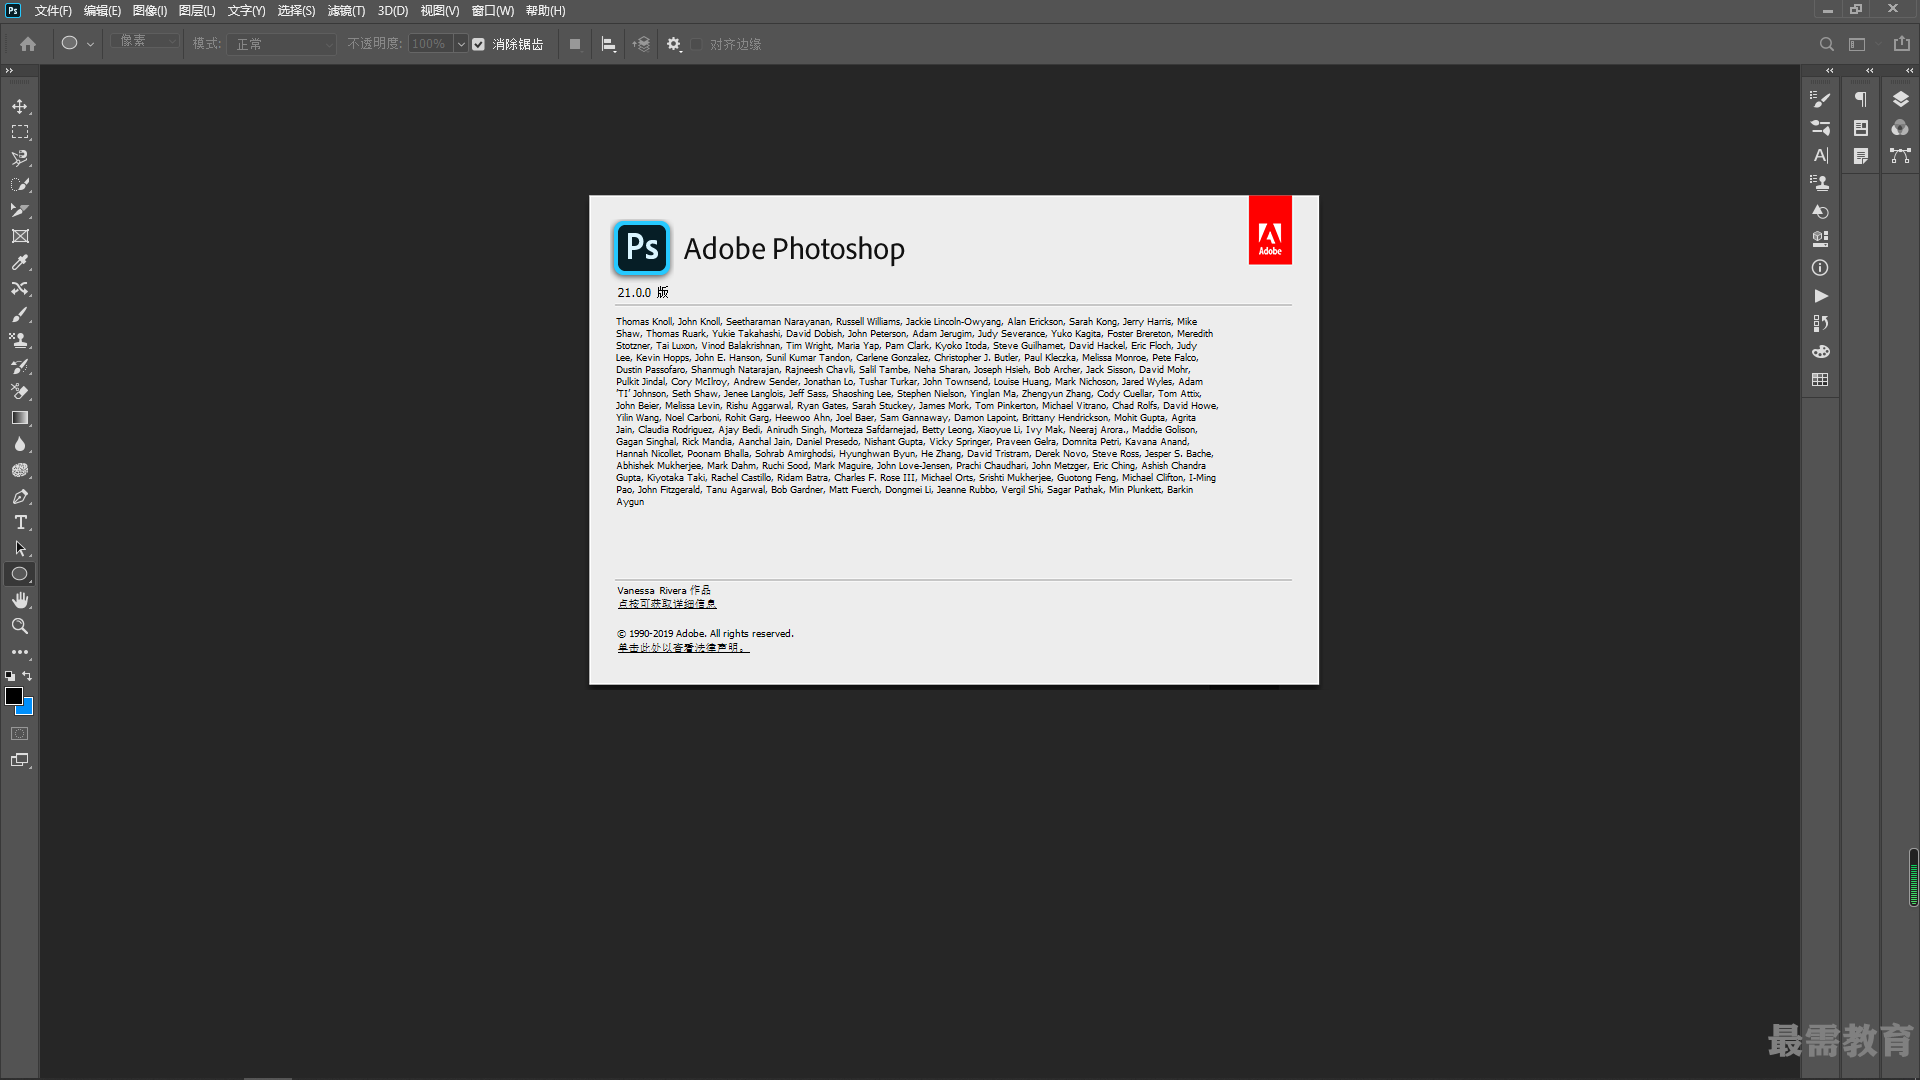This screenshot has width=1920, height=1080.
Task: Open the tool preset picker dropdown arrow
Action: 90,44
